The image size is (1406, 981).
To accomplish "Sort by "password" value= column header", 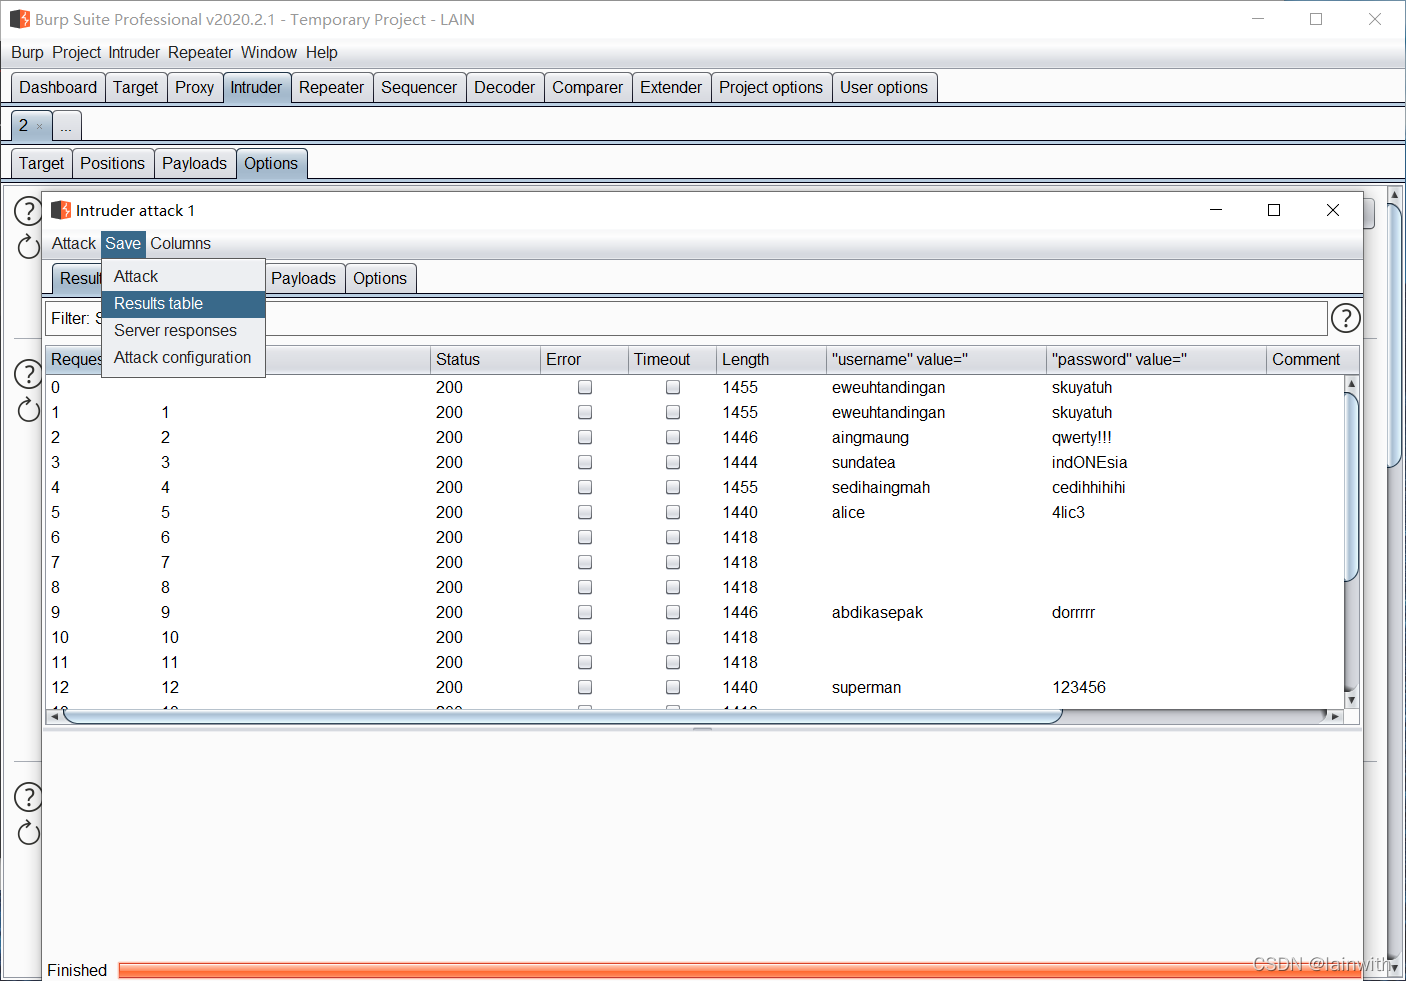I will point(1157,360).
